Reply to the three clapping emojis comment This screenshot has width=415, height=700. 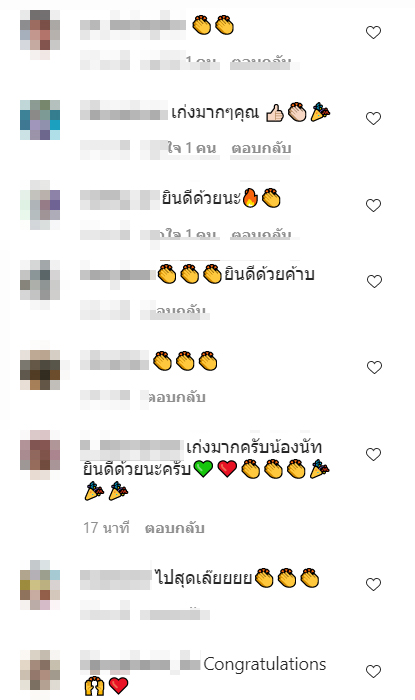click(176, 397)
